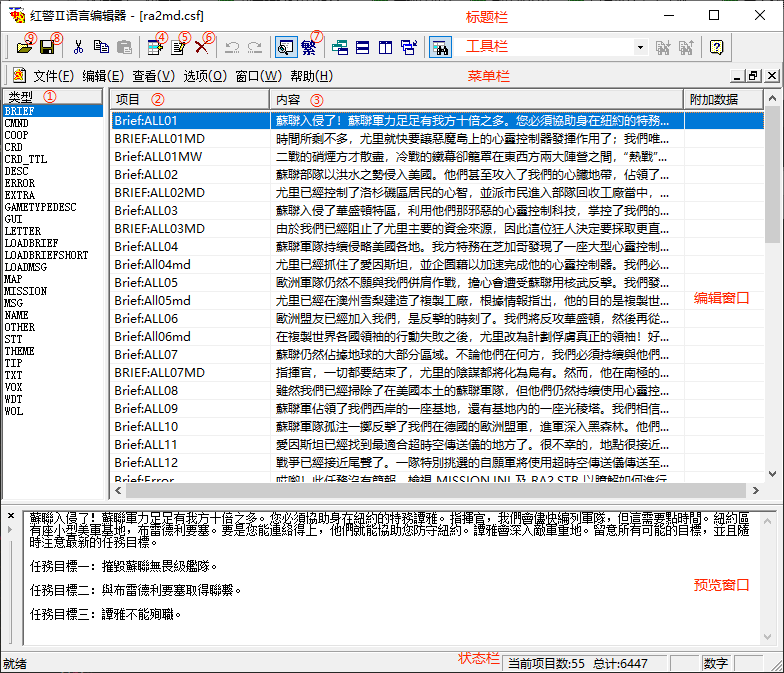Select the GUI type in list
784x673 pixels.
pos(14,220)
